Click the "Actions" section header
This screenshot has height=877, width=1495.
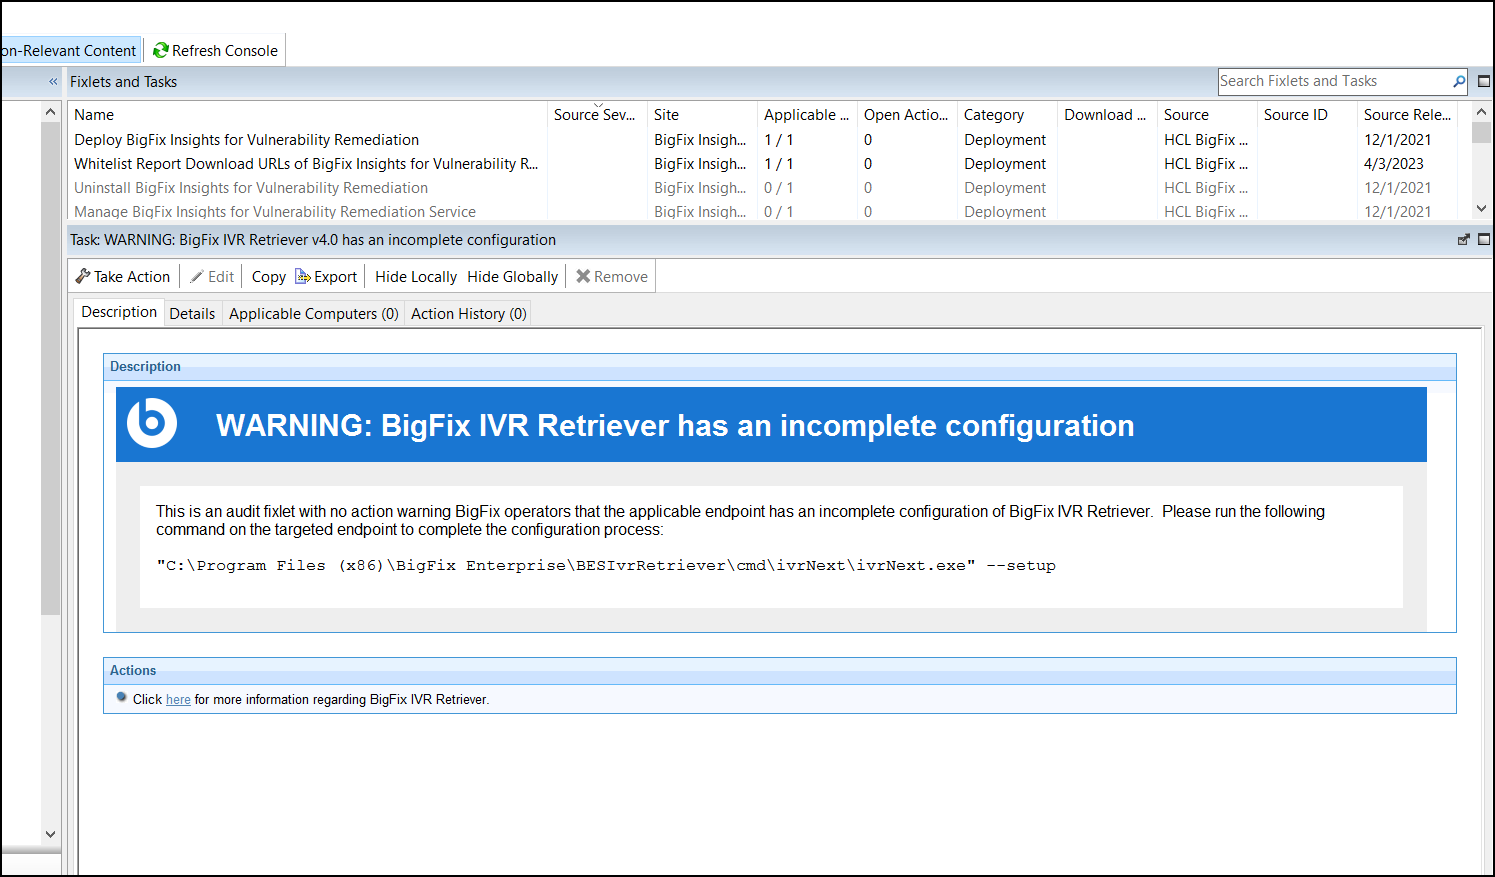(x=133, y=671)
